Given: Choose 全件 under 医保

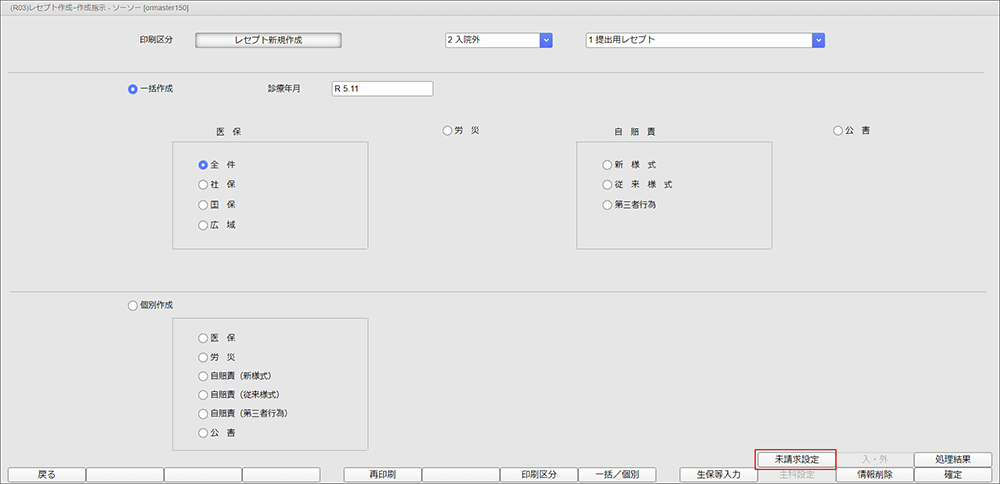Looking at the screenshot, I should (203, 165).
